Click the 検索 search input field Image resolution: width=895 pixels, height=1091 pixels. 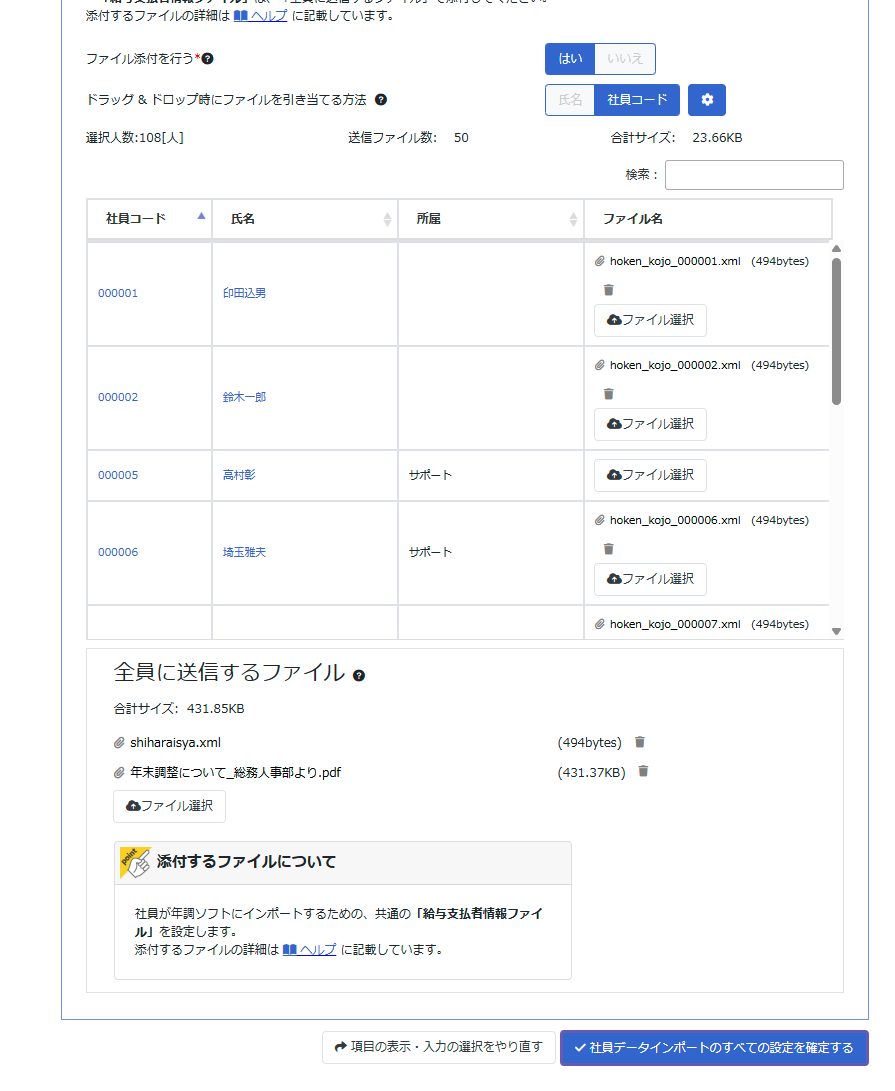coord(754,175)
